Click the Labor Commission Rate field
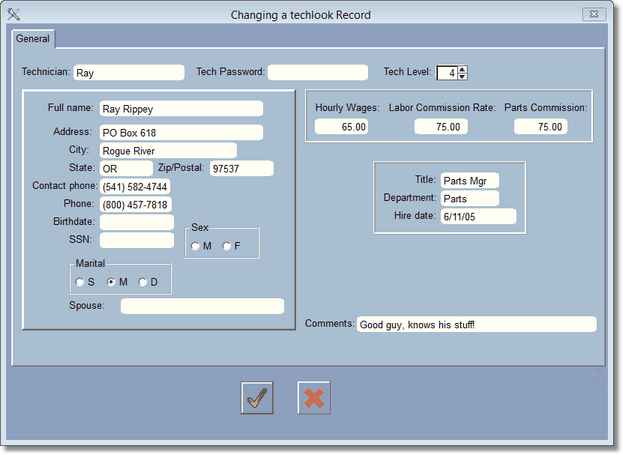This screenshot has width=623, height=455. click(441, 127)
